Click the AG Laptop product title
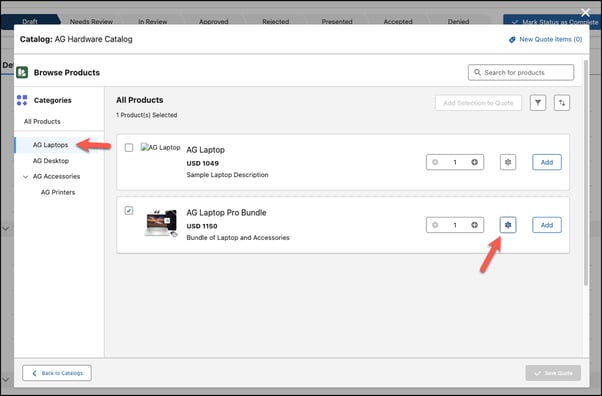This screenshot has height=396, width=602. point(205,150)
